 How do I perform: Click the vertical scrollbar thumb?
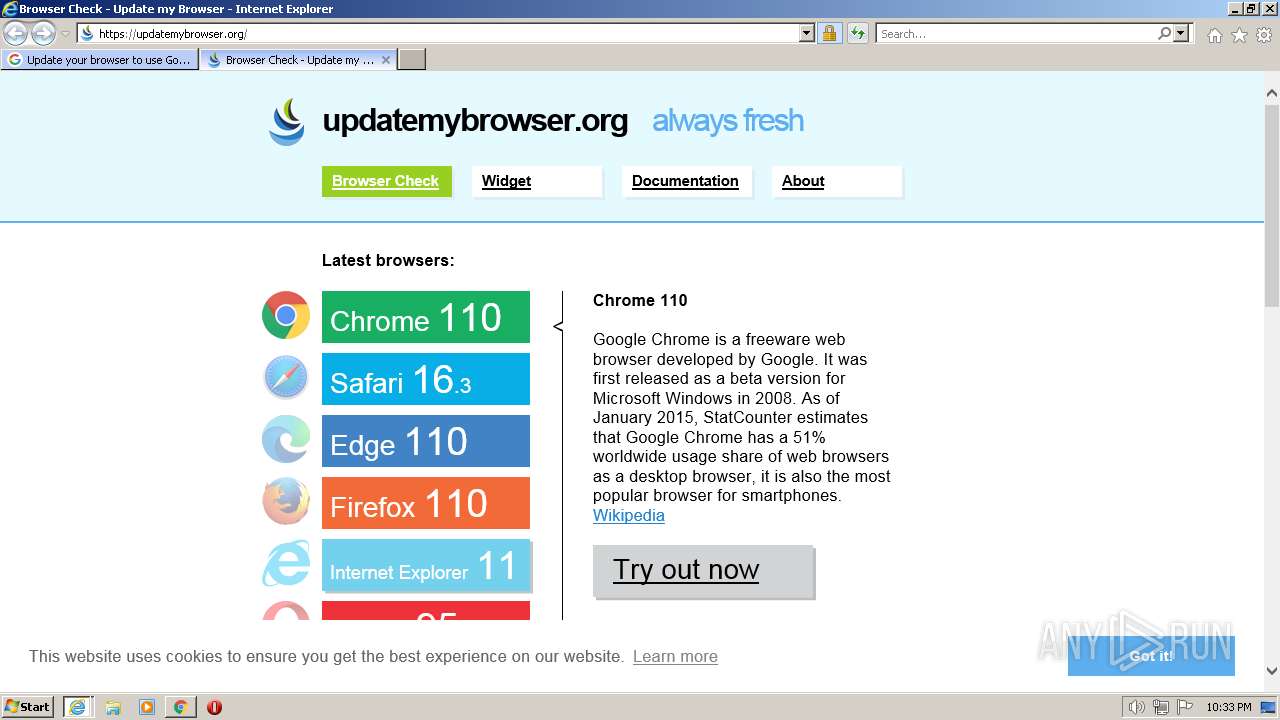pos(1272,207)
